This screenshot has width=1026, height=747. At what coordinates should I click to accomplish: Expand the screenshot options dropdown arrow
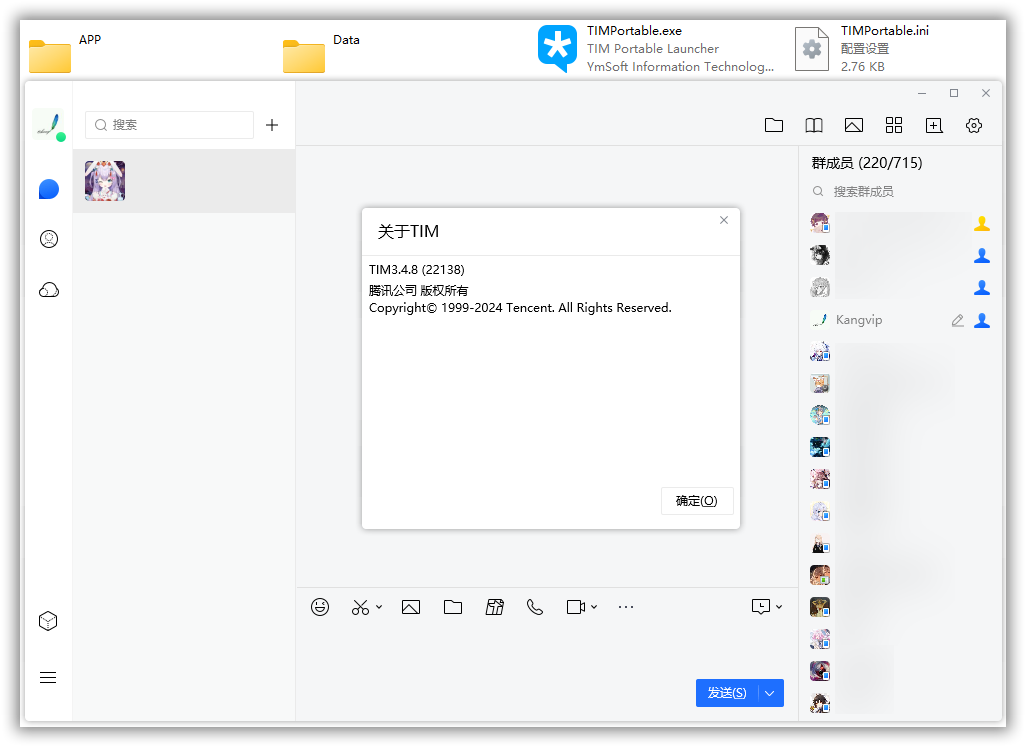(379, 607)
